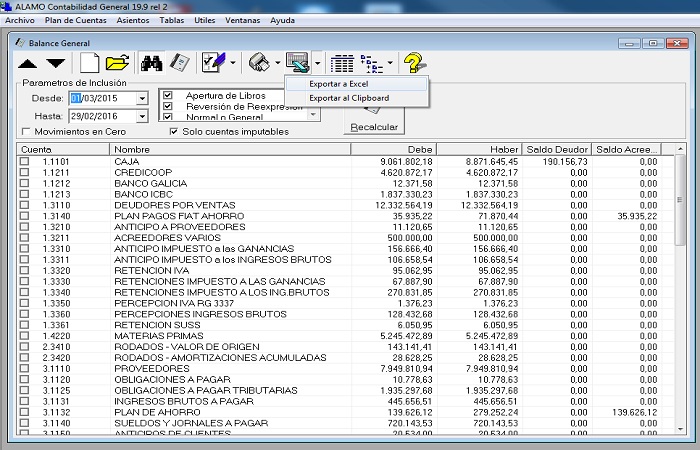Sort by Saldo Deudor column header
700x450 pixels.
[x=557, y=150]
